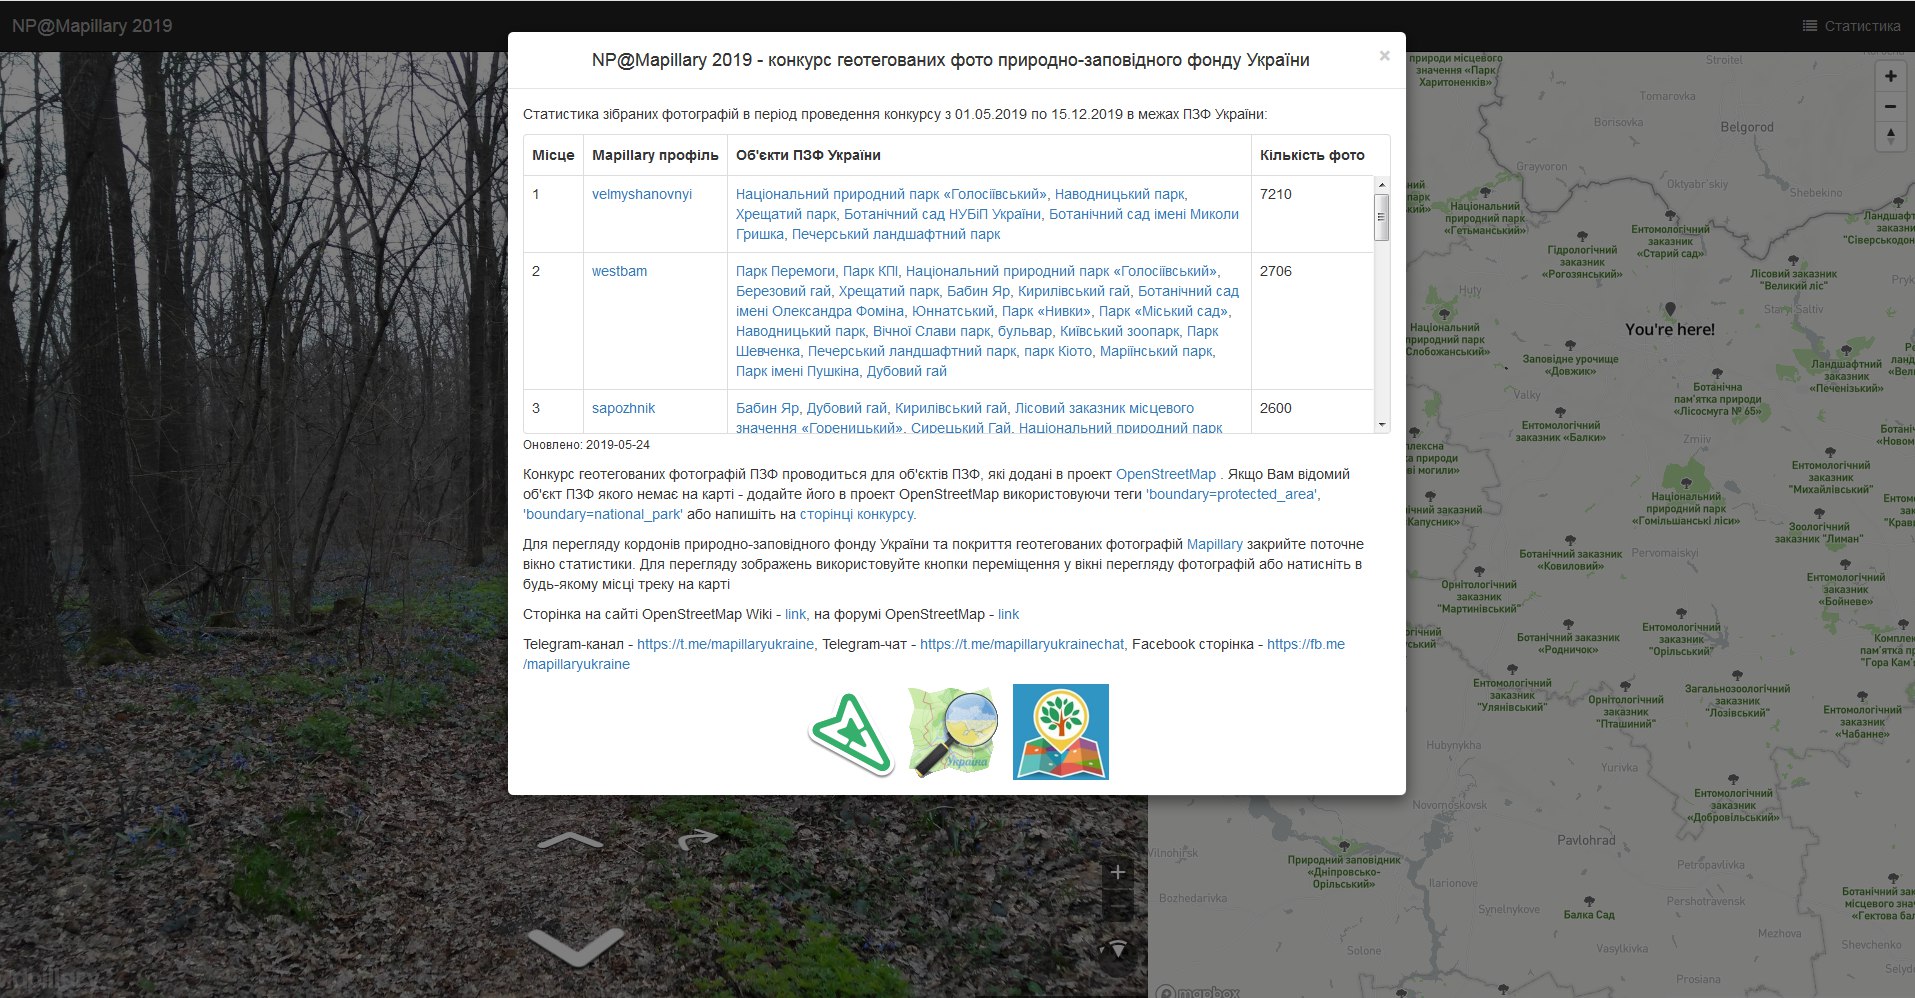Image resolution: width=1915 pixels, height=998 pixels.
Task: Click the table scrollbar thumb
Action: tap(1382, 217)
